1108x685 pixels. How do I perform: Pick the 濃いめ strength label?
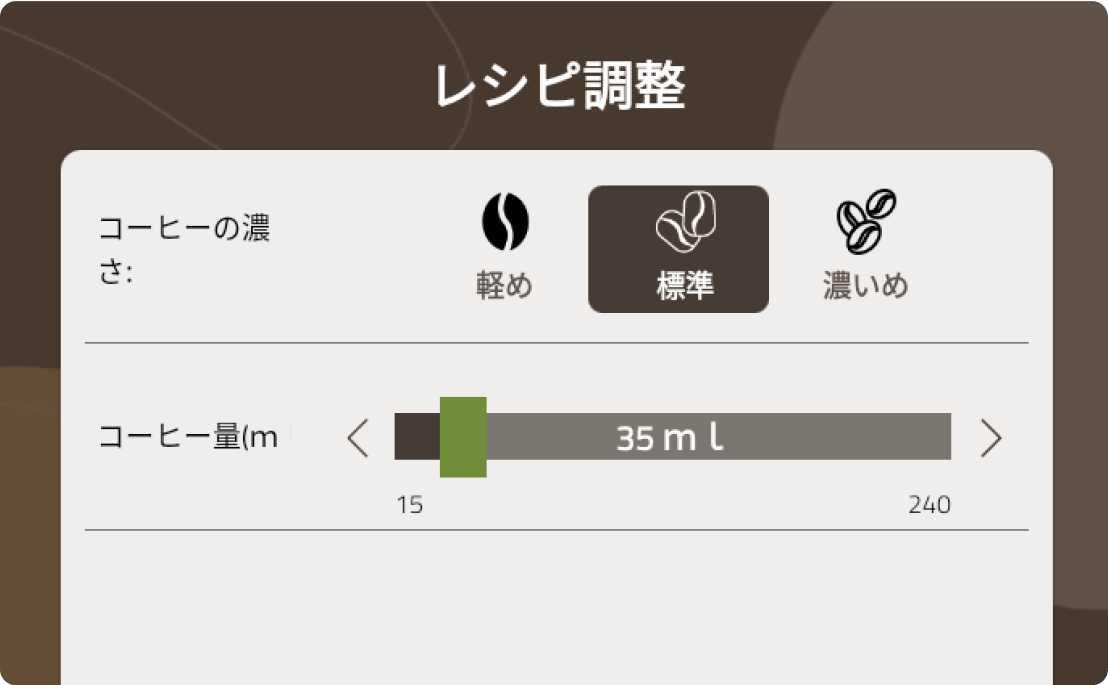pos(866,286)
